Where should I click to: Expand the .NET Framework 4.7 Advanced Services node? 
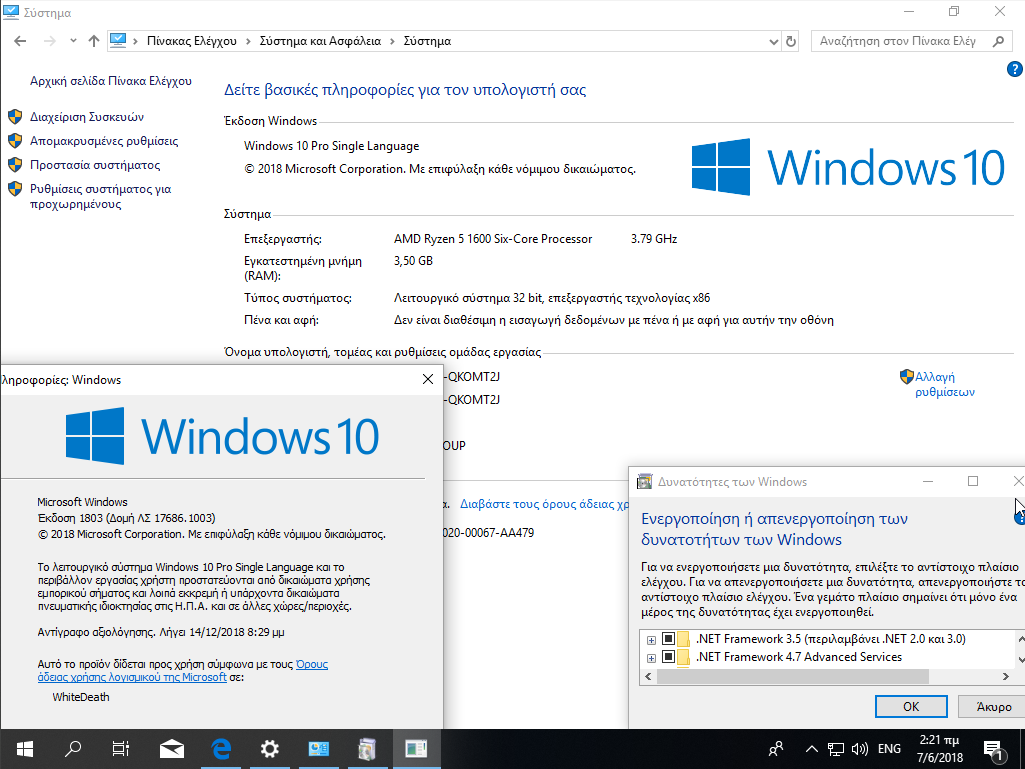point(651,658)
